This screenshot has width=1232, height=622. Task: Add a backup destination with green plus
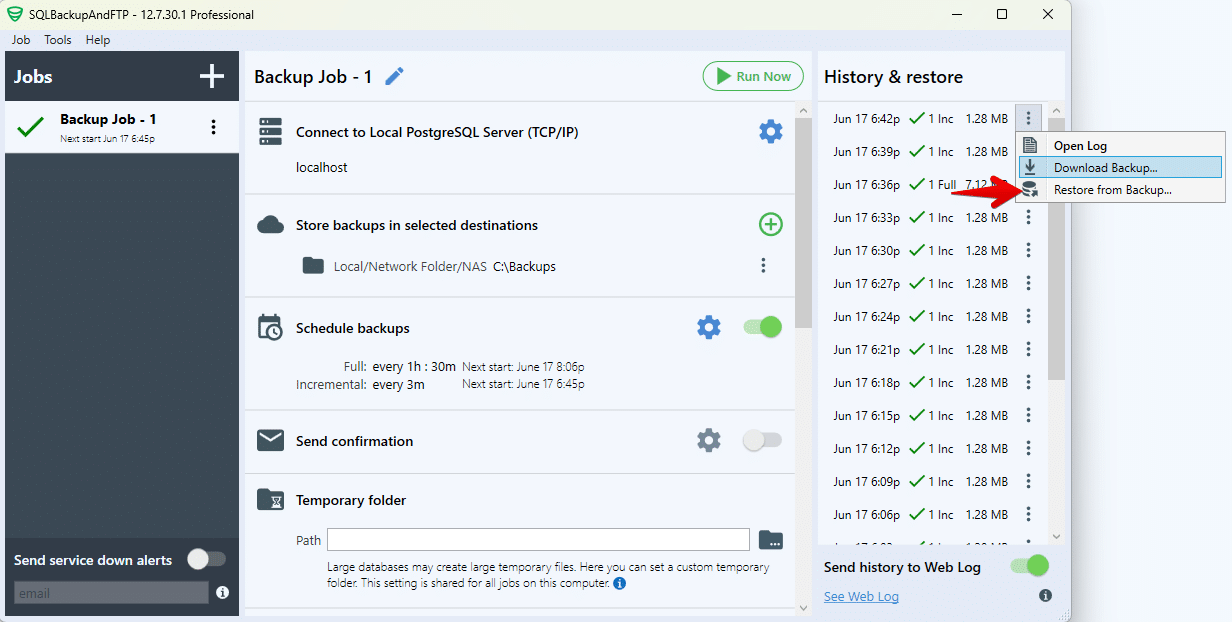point(770,224)
